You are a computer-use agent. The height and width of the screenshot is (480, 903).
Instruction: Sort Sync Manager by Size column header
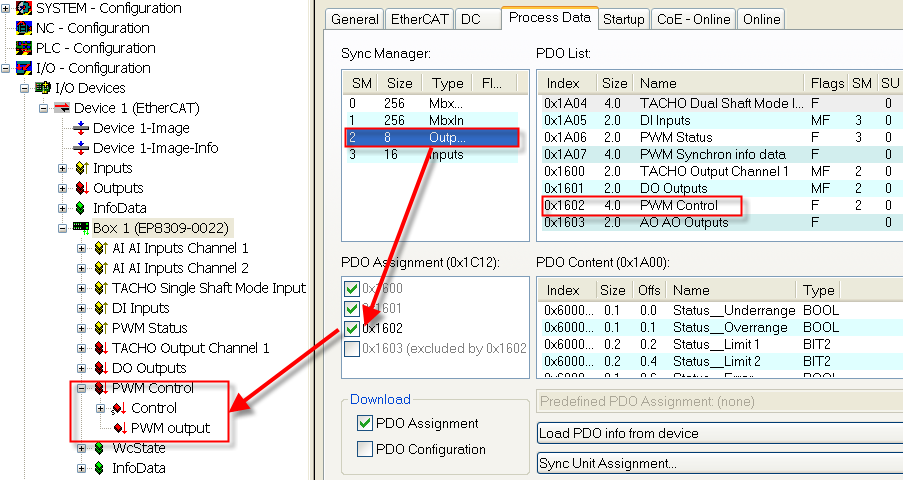click(400, 84)
